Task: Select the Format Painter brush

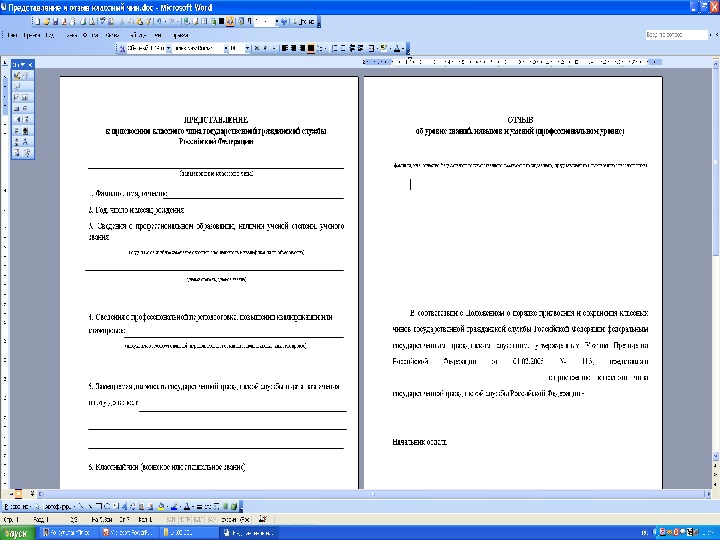Action: click(x=148, y=22)
